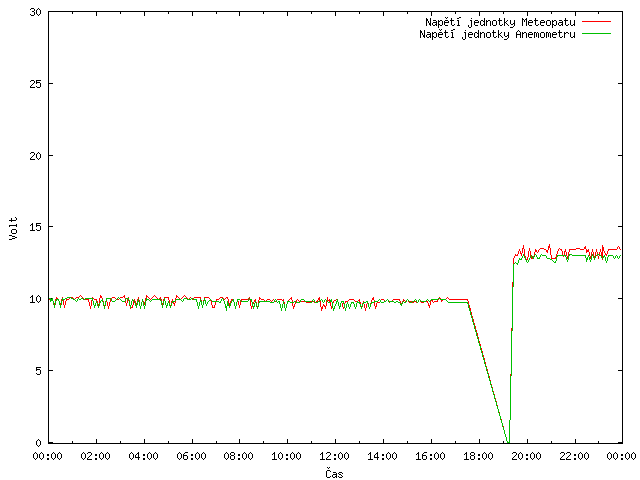
Task: Click the 06:00 time tick label
Action: point(191,456)
